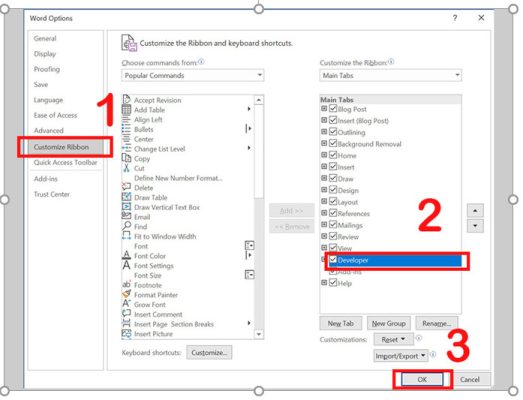Click the OK button
This screenshot has width=523, height=400.
tap(422, 379)
